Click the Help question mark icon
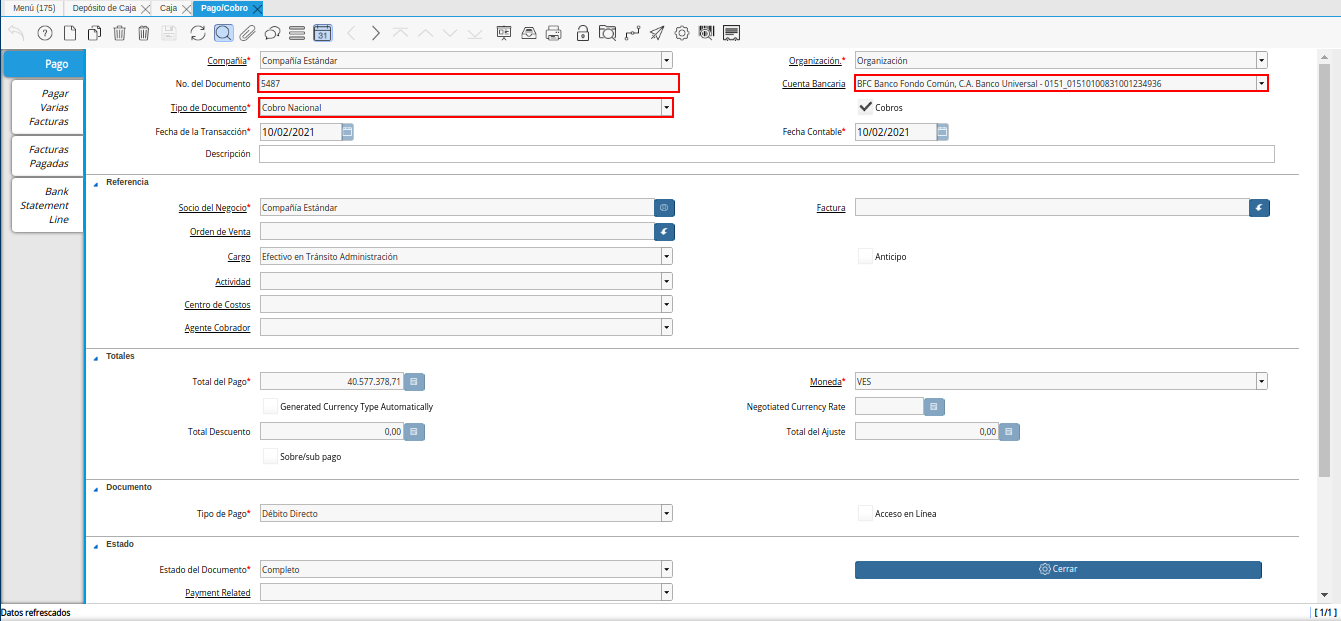1341x621 pixels. pyautogui.click(x=44, y=33)
